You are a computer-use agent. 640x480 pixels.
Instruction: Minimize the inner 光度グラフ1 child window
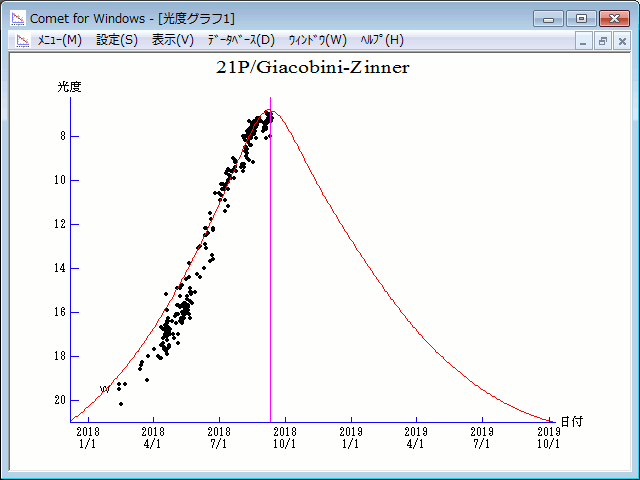585,41
